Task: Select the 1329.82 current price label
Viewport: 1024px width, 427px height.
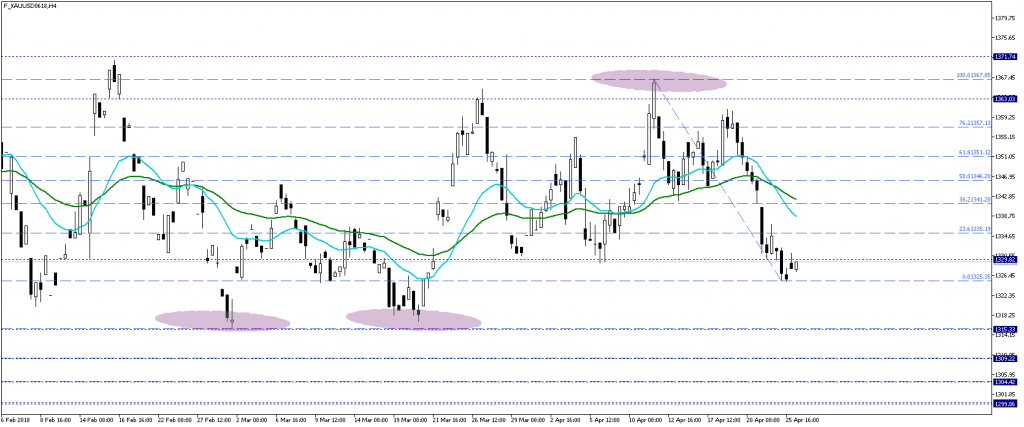Action: [1004, 260]
